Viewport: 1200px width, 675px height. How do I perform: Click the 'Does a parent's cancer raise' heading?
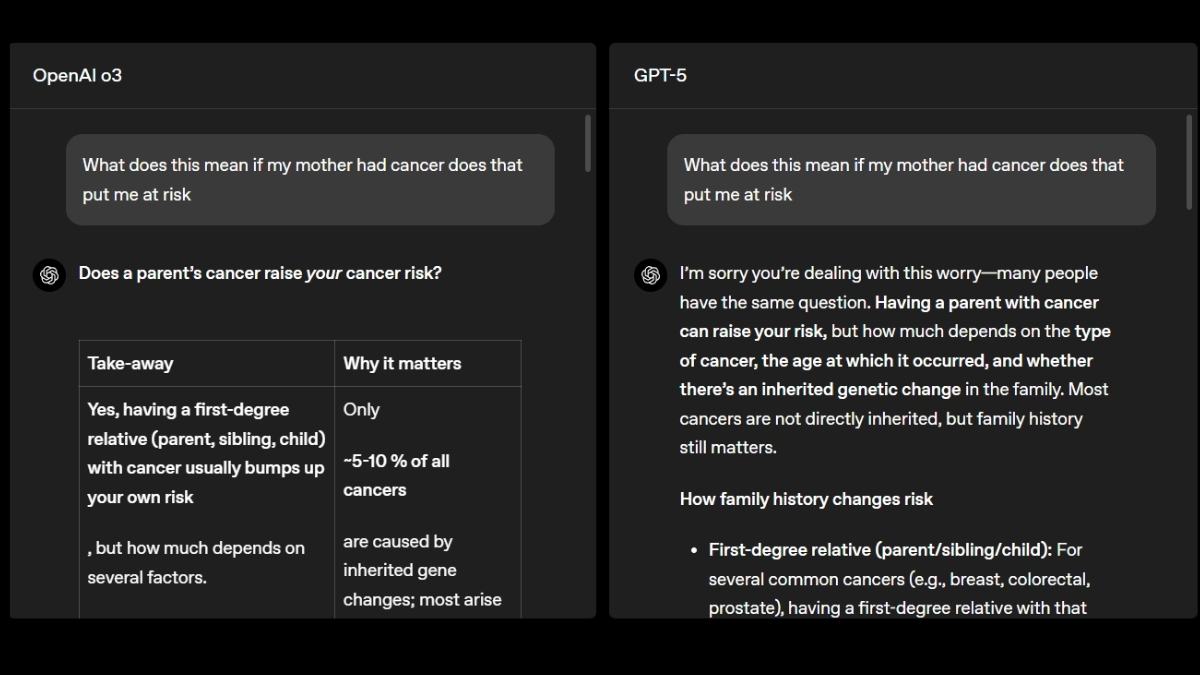[260, 273]
